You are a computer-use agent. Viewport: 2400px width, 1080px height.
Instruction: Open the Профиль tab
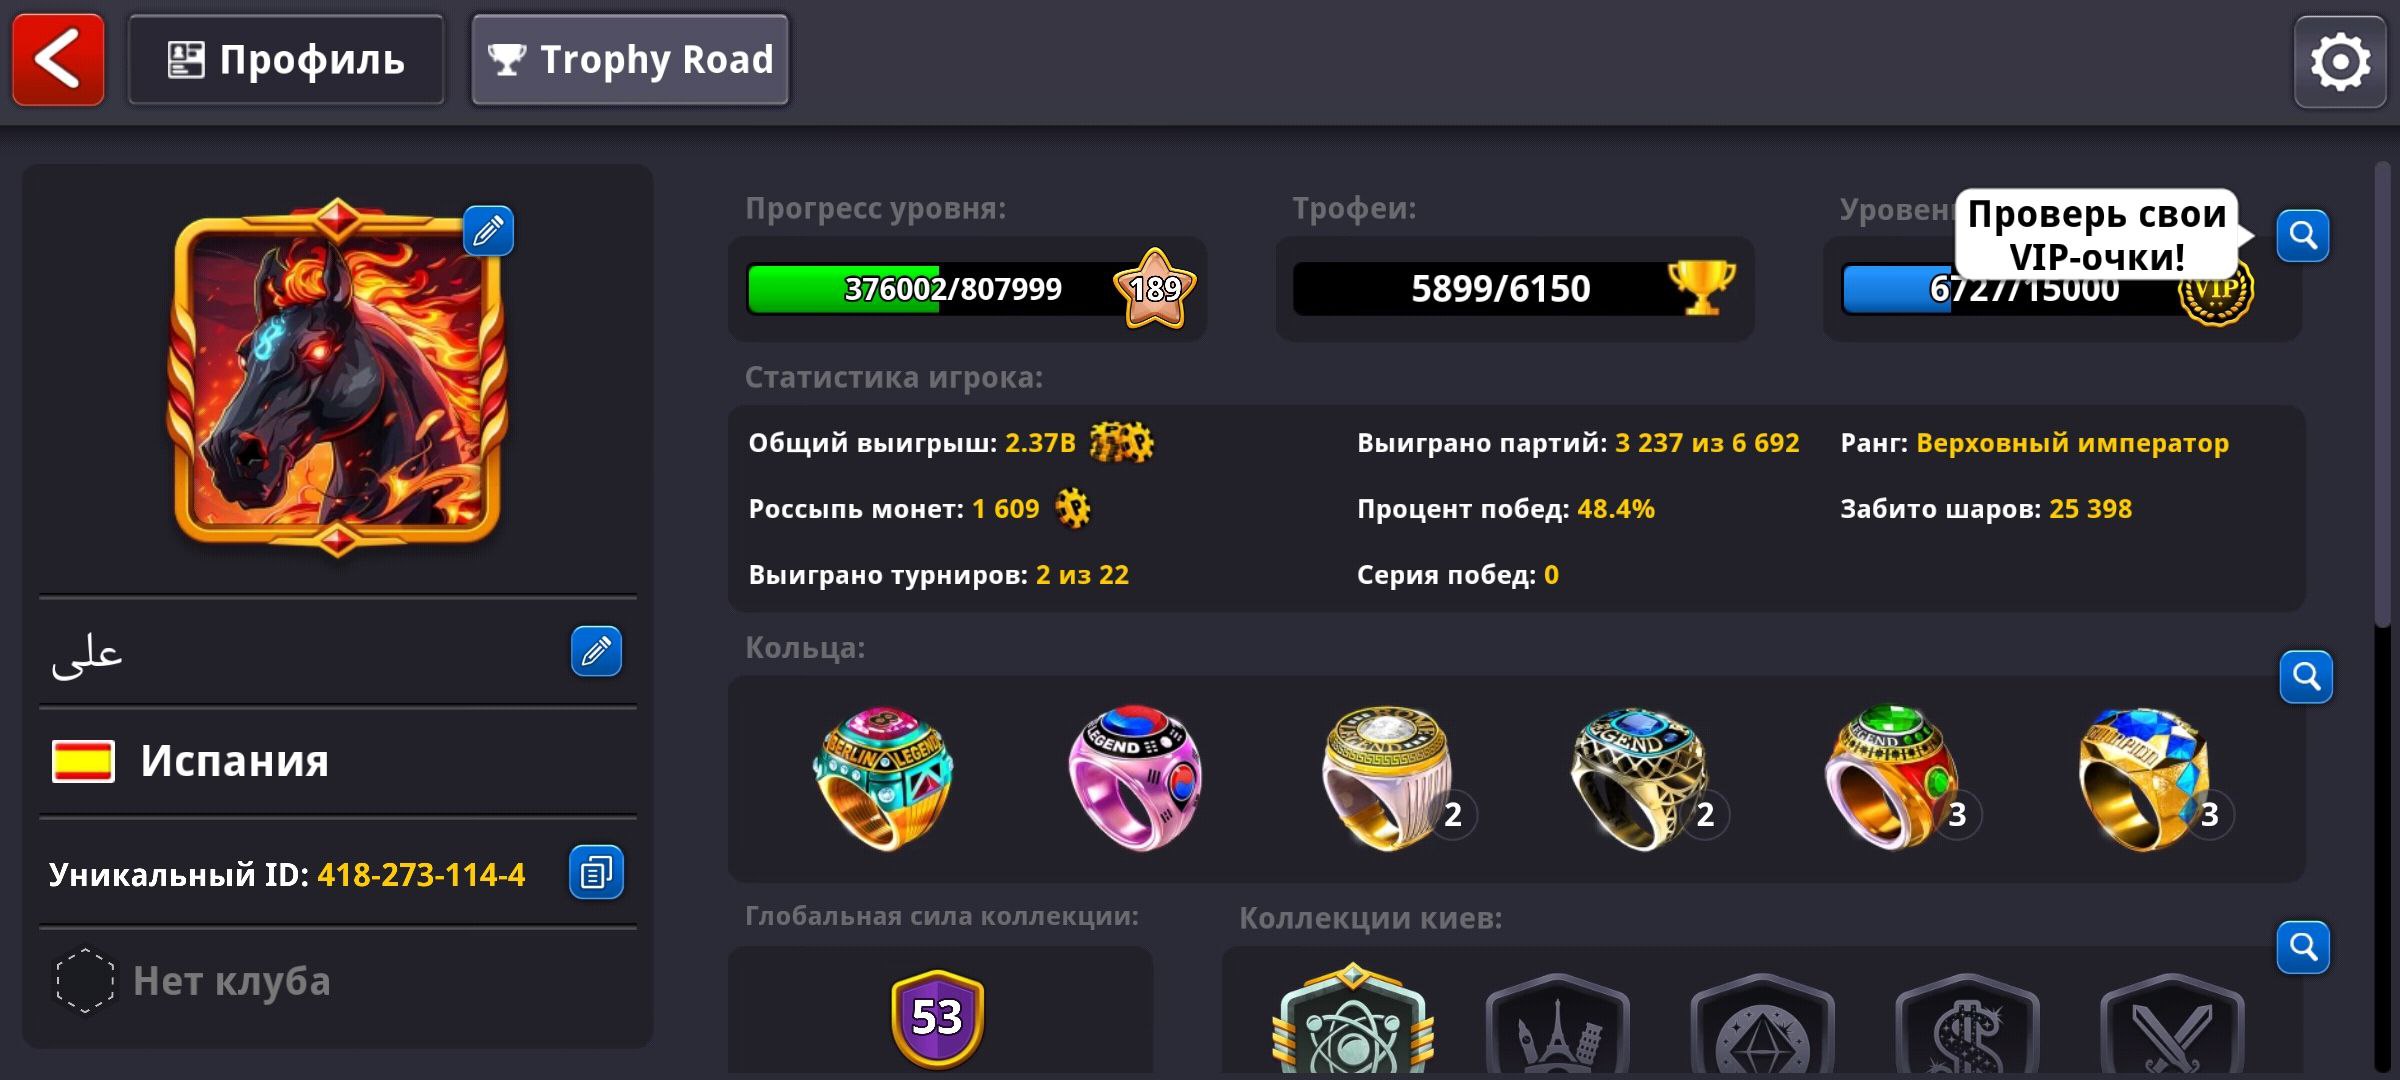click(286, 60)
